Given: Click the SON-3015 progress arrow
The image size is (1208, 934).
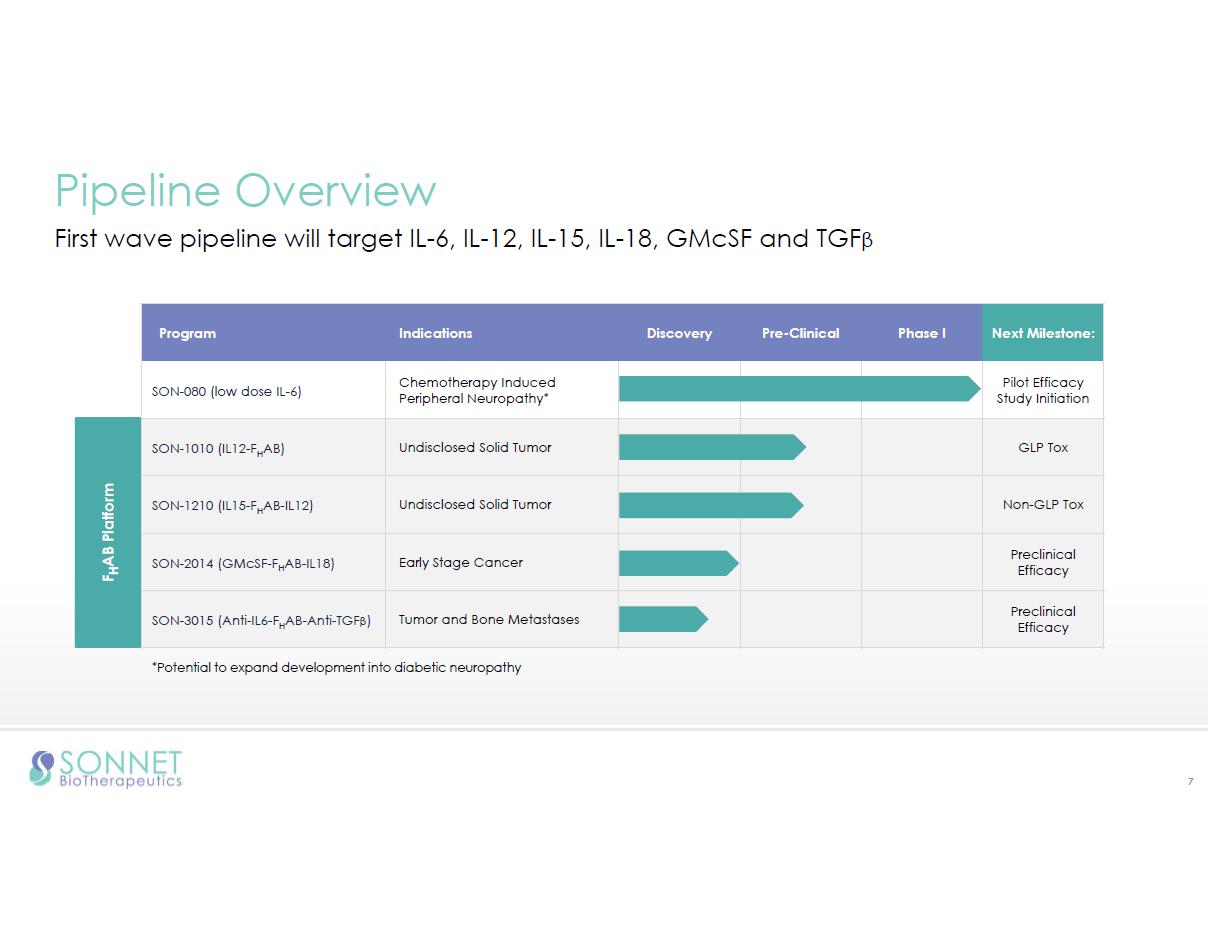Looking at the screenshot, I should (662, 620).
